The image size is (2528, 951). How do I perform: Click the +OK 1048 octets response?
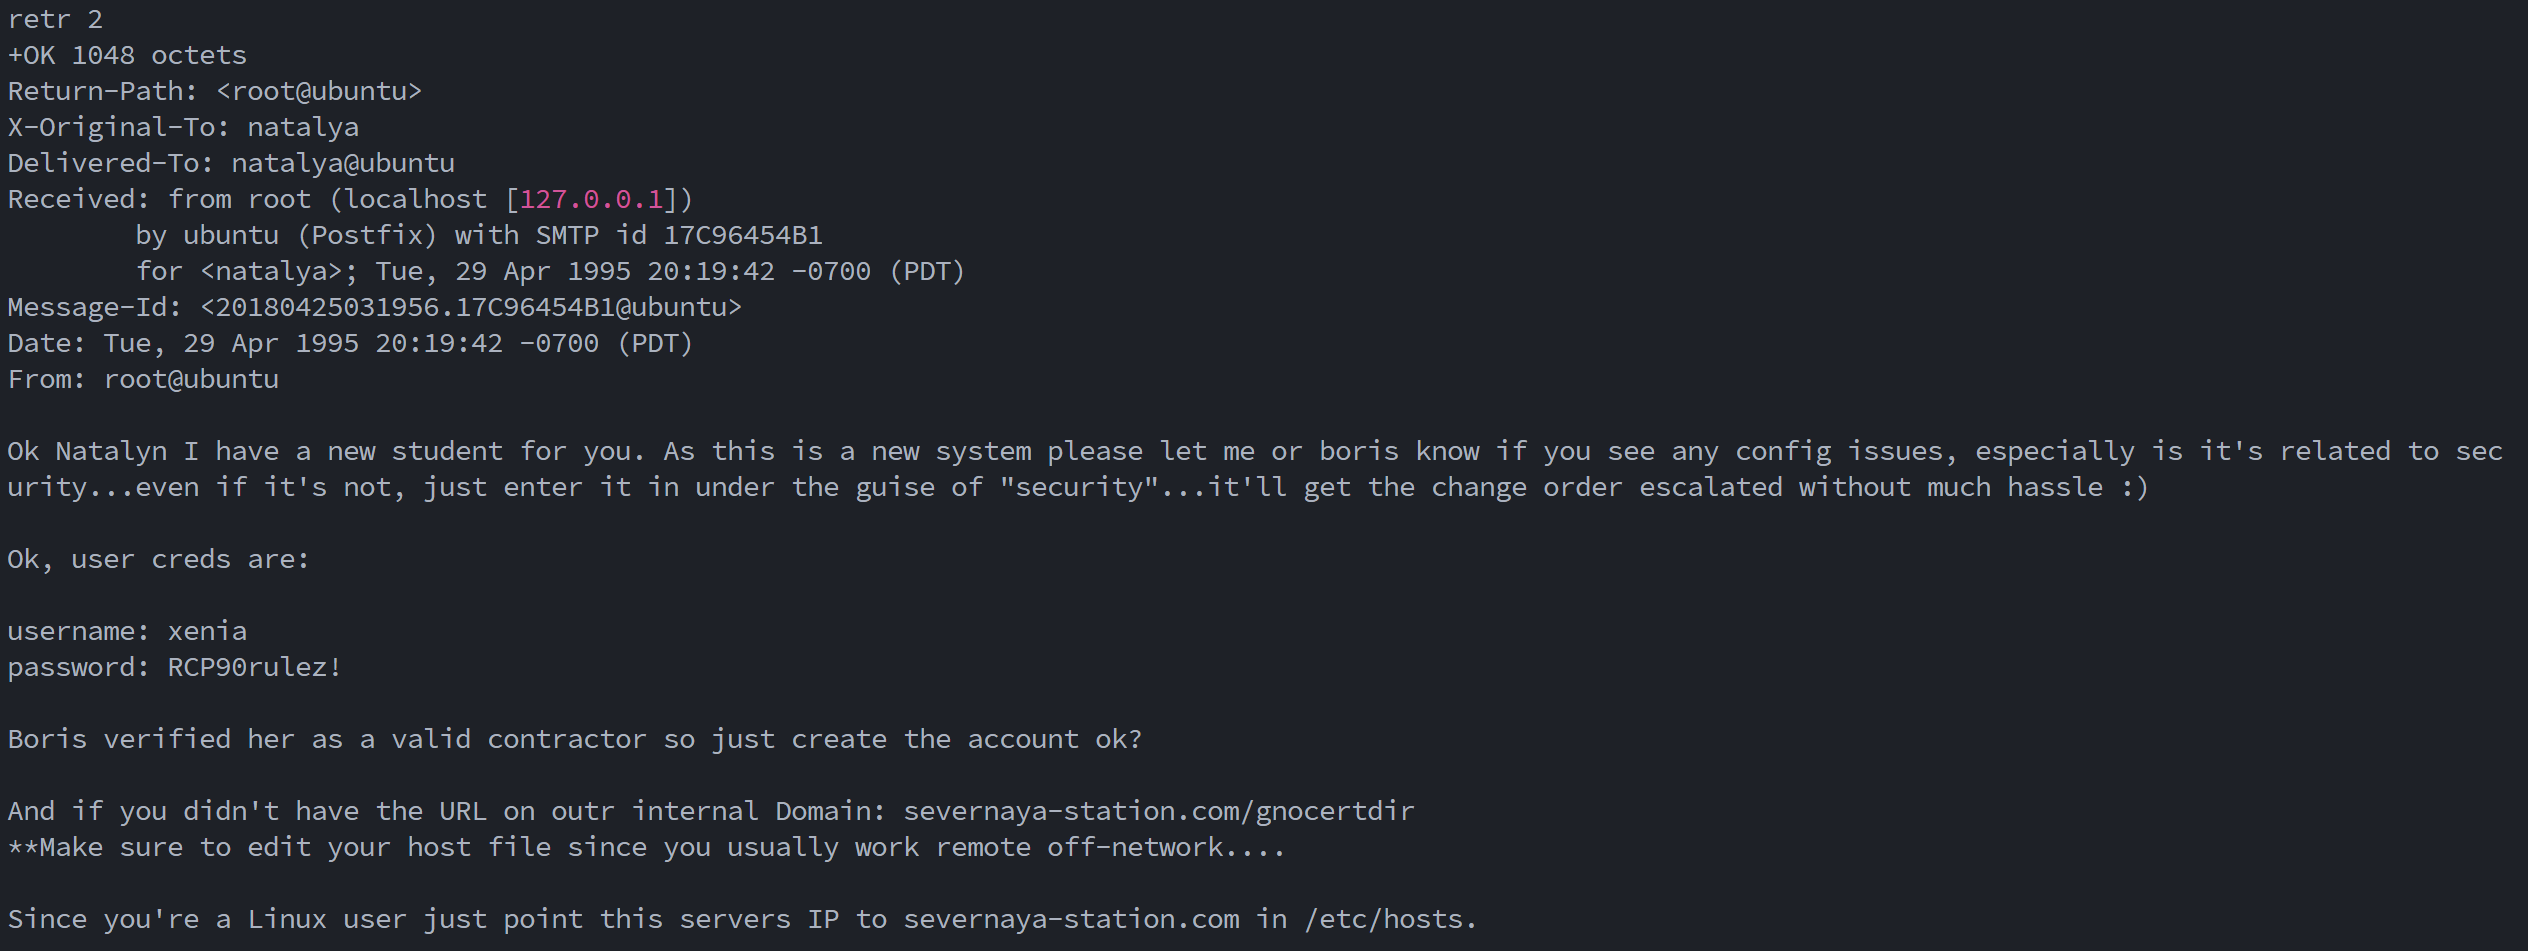127,55
